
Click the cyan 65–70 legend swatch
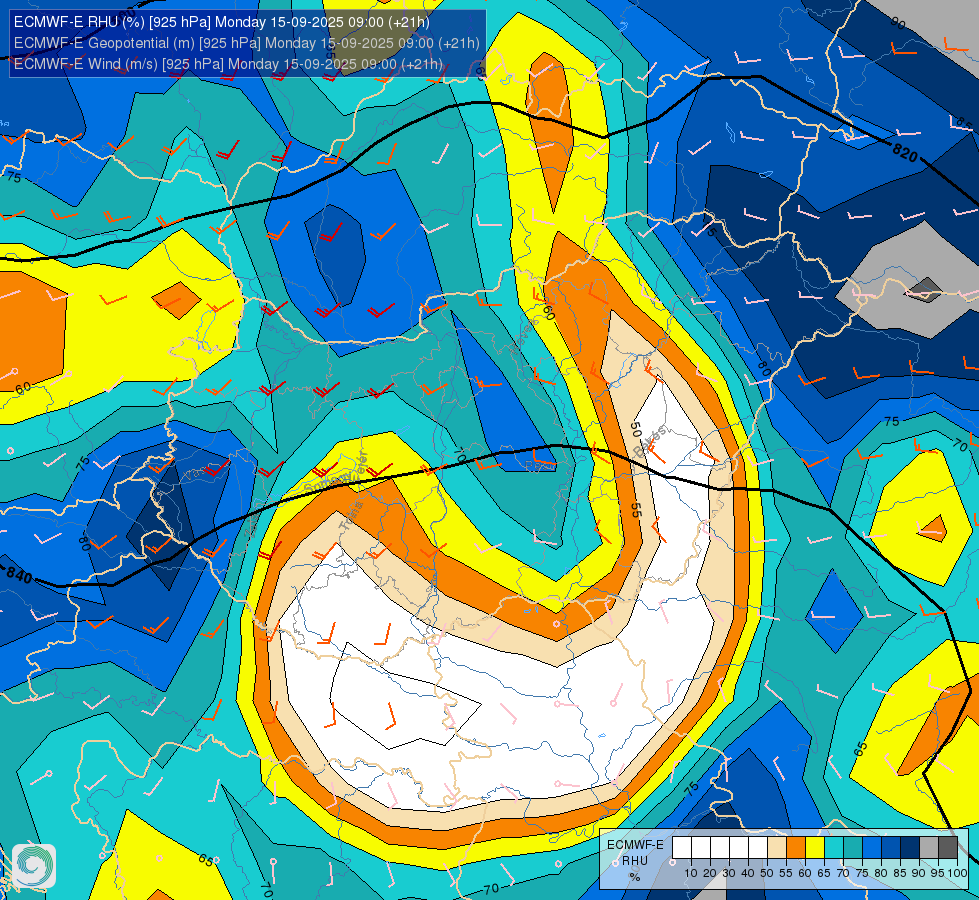834,848
